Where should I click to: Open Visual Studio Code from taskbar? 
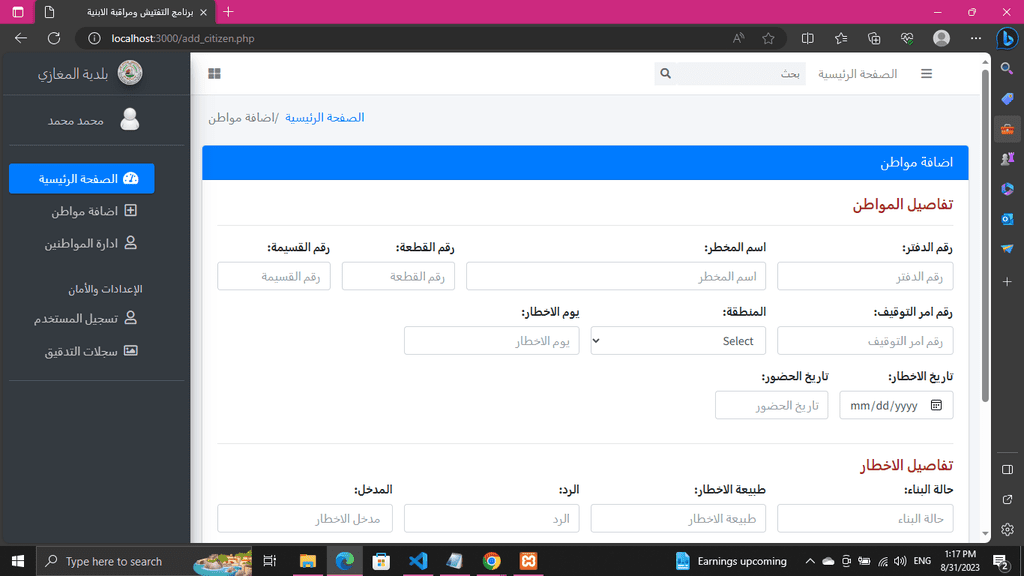(x=418, y=561)
